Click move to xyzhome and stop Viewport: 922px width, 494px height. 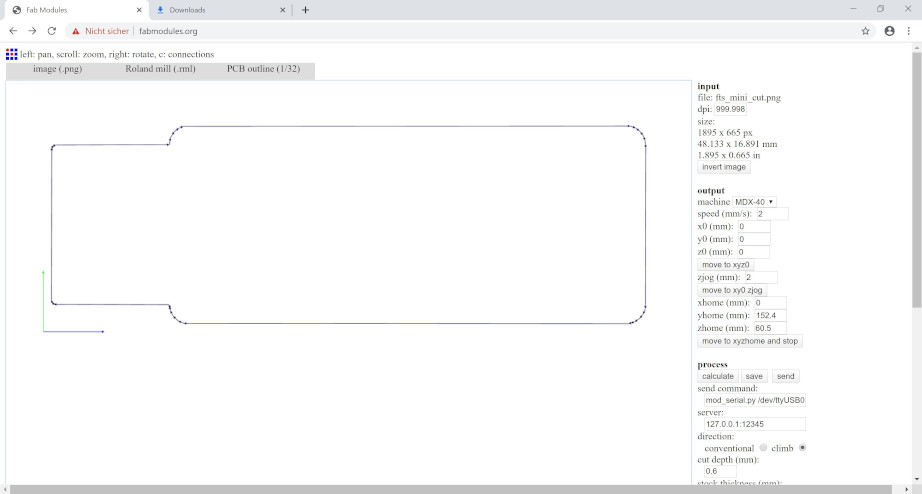coord(750,341)
